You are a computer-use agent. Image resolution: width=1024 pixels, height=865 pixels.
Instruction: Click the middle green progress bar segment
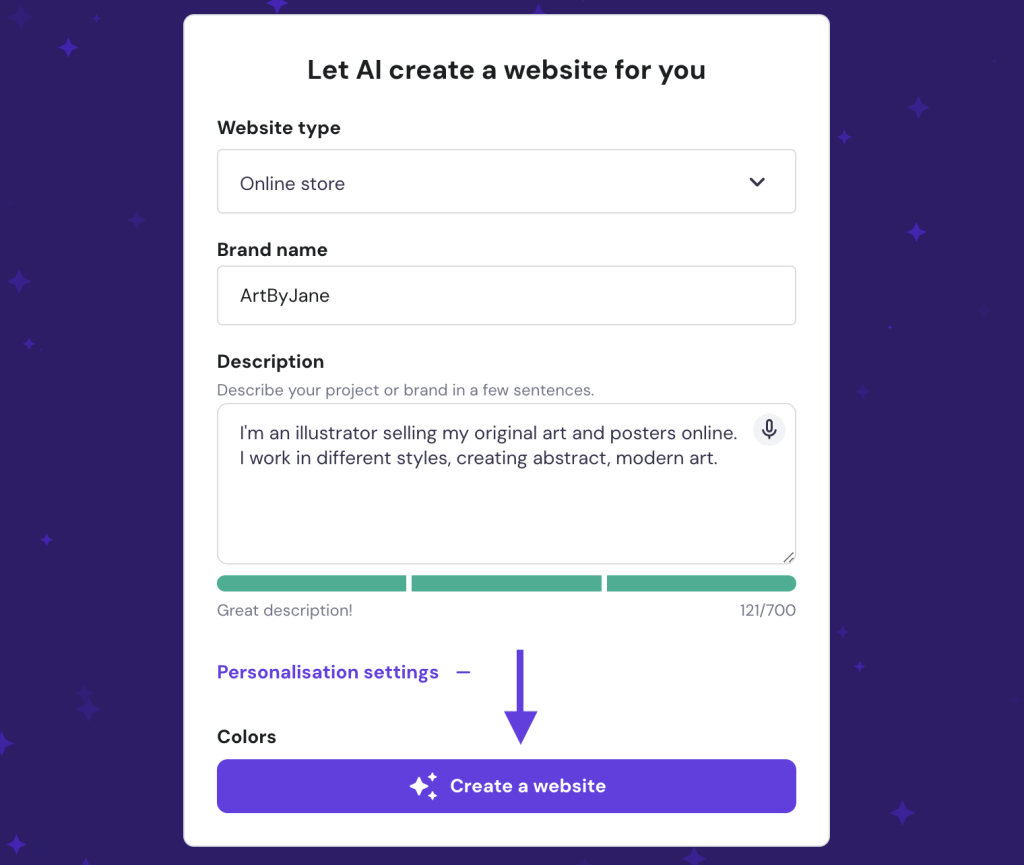(x=506, y=583)
